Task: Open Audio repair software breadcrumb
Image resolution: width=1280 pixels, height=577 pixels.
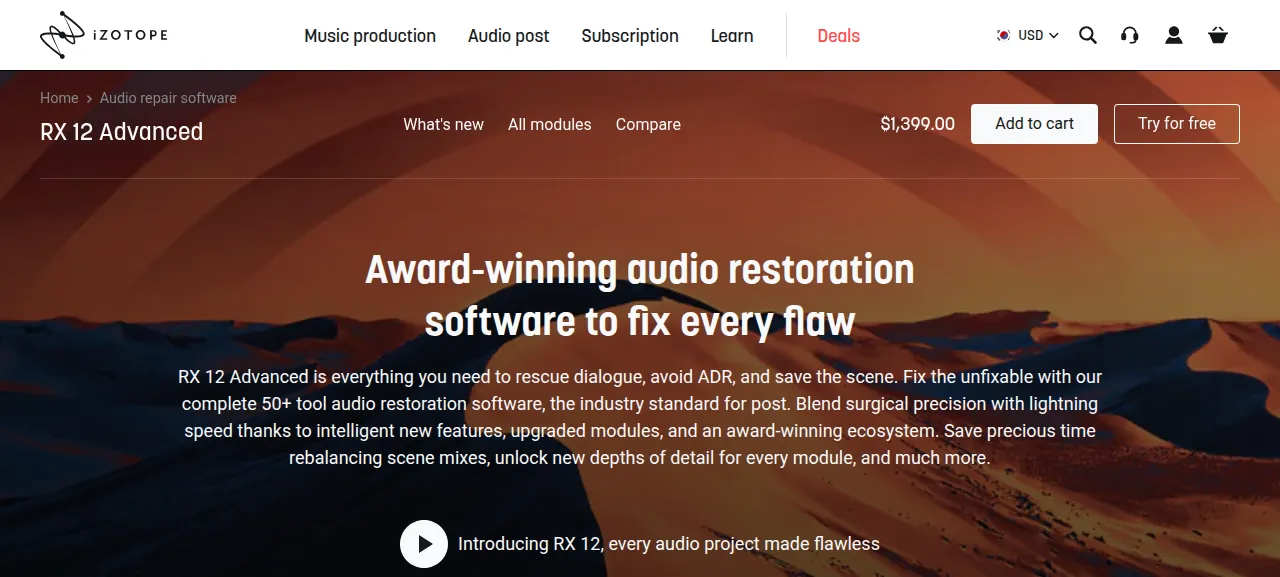Action: pyautogui.click(x=168, y=98)
